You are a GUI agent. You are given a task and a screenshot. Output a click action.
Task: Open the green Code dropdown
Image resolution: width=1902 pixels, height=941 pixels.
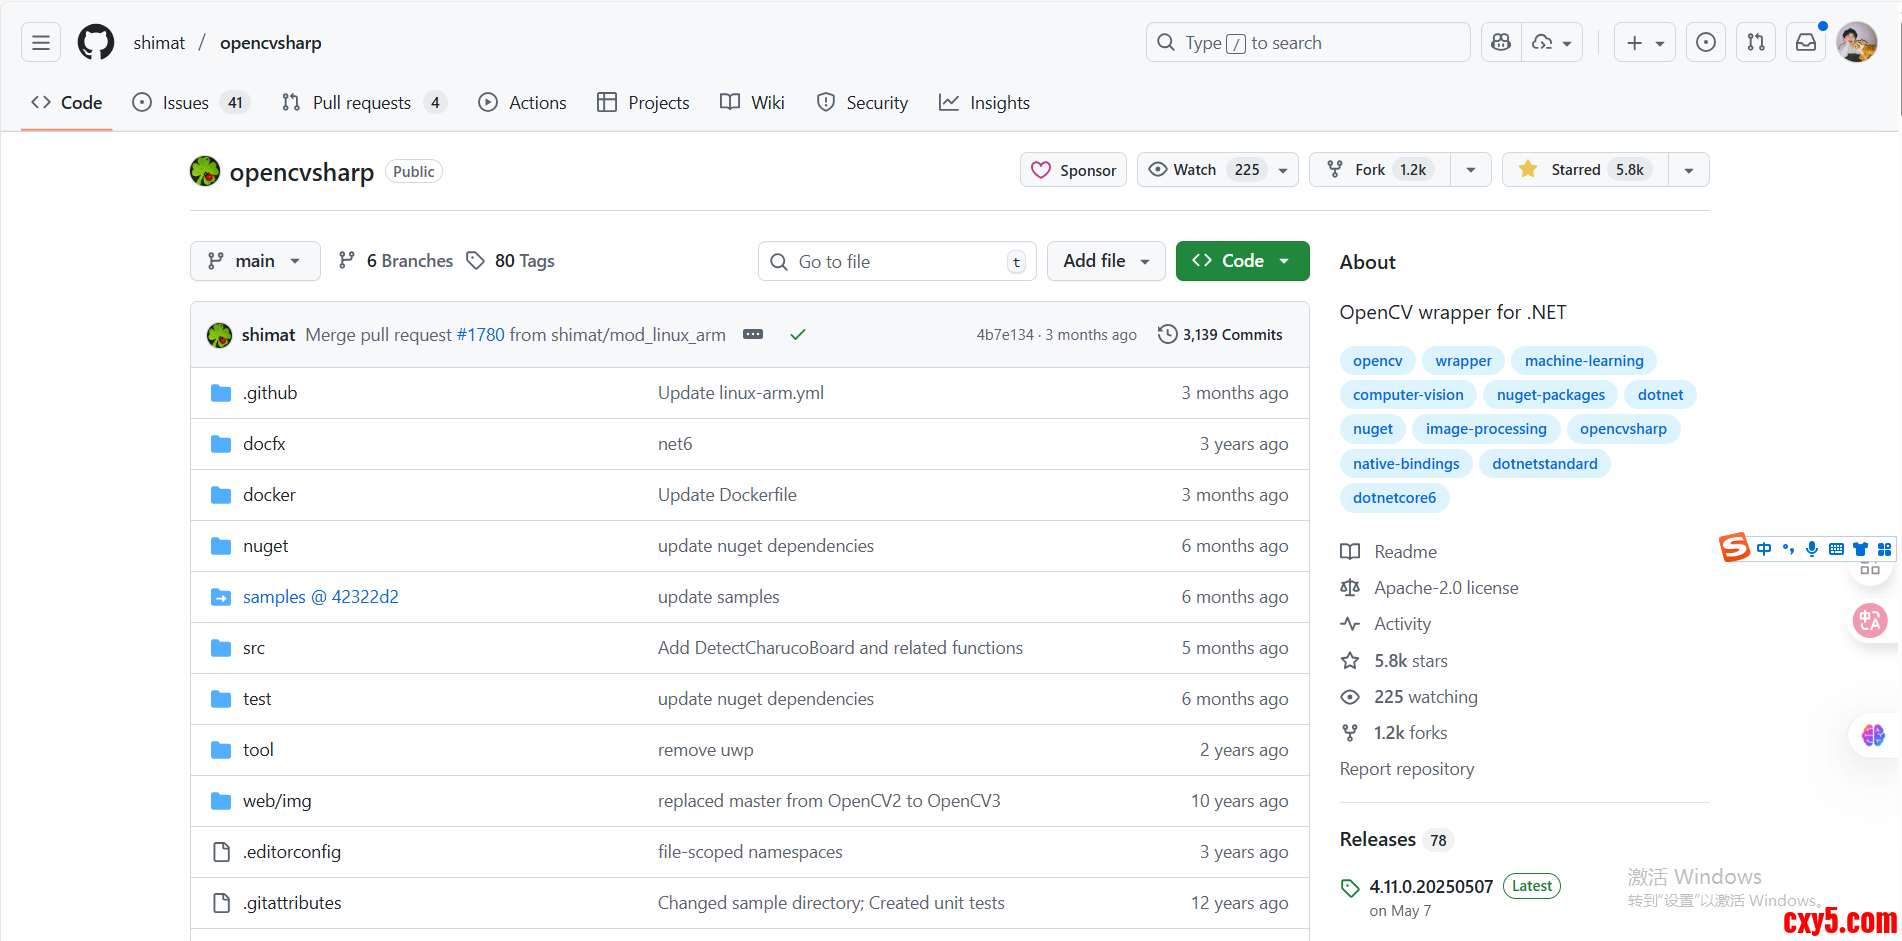[1242, 261]
